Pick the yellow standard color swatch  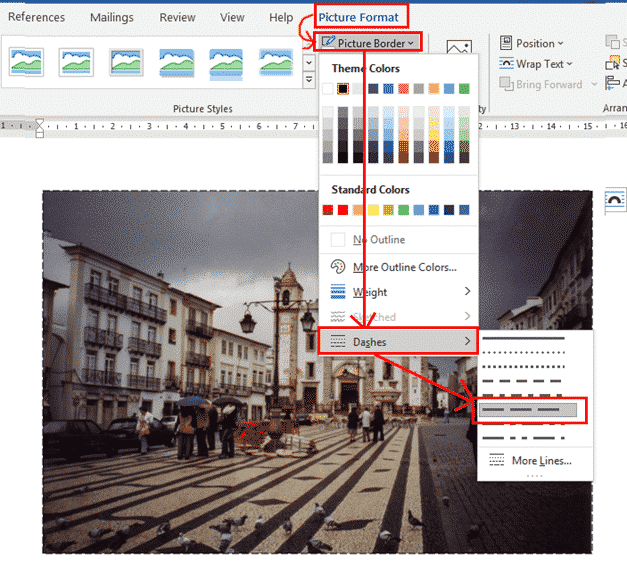pos(373,210)
